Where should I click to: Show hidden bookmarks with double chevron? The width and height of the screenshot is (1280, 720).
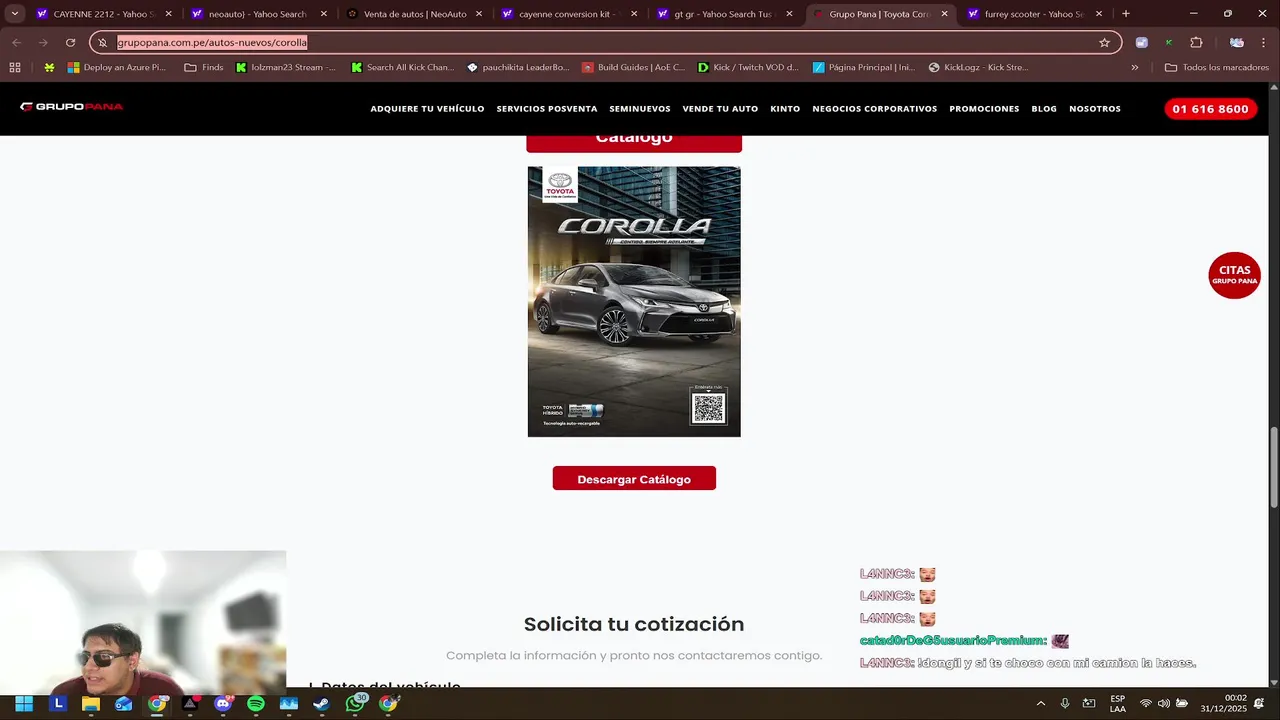pyautogui.click(x=1135, y=68)
